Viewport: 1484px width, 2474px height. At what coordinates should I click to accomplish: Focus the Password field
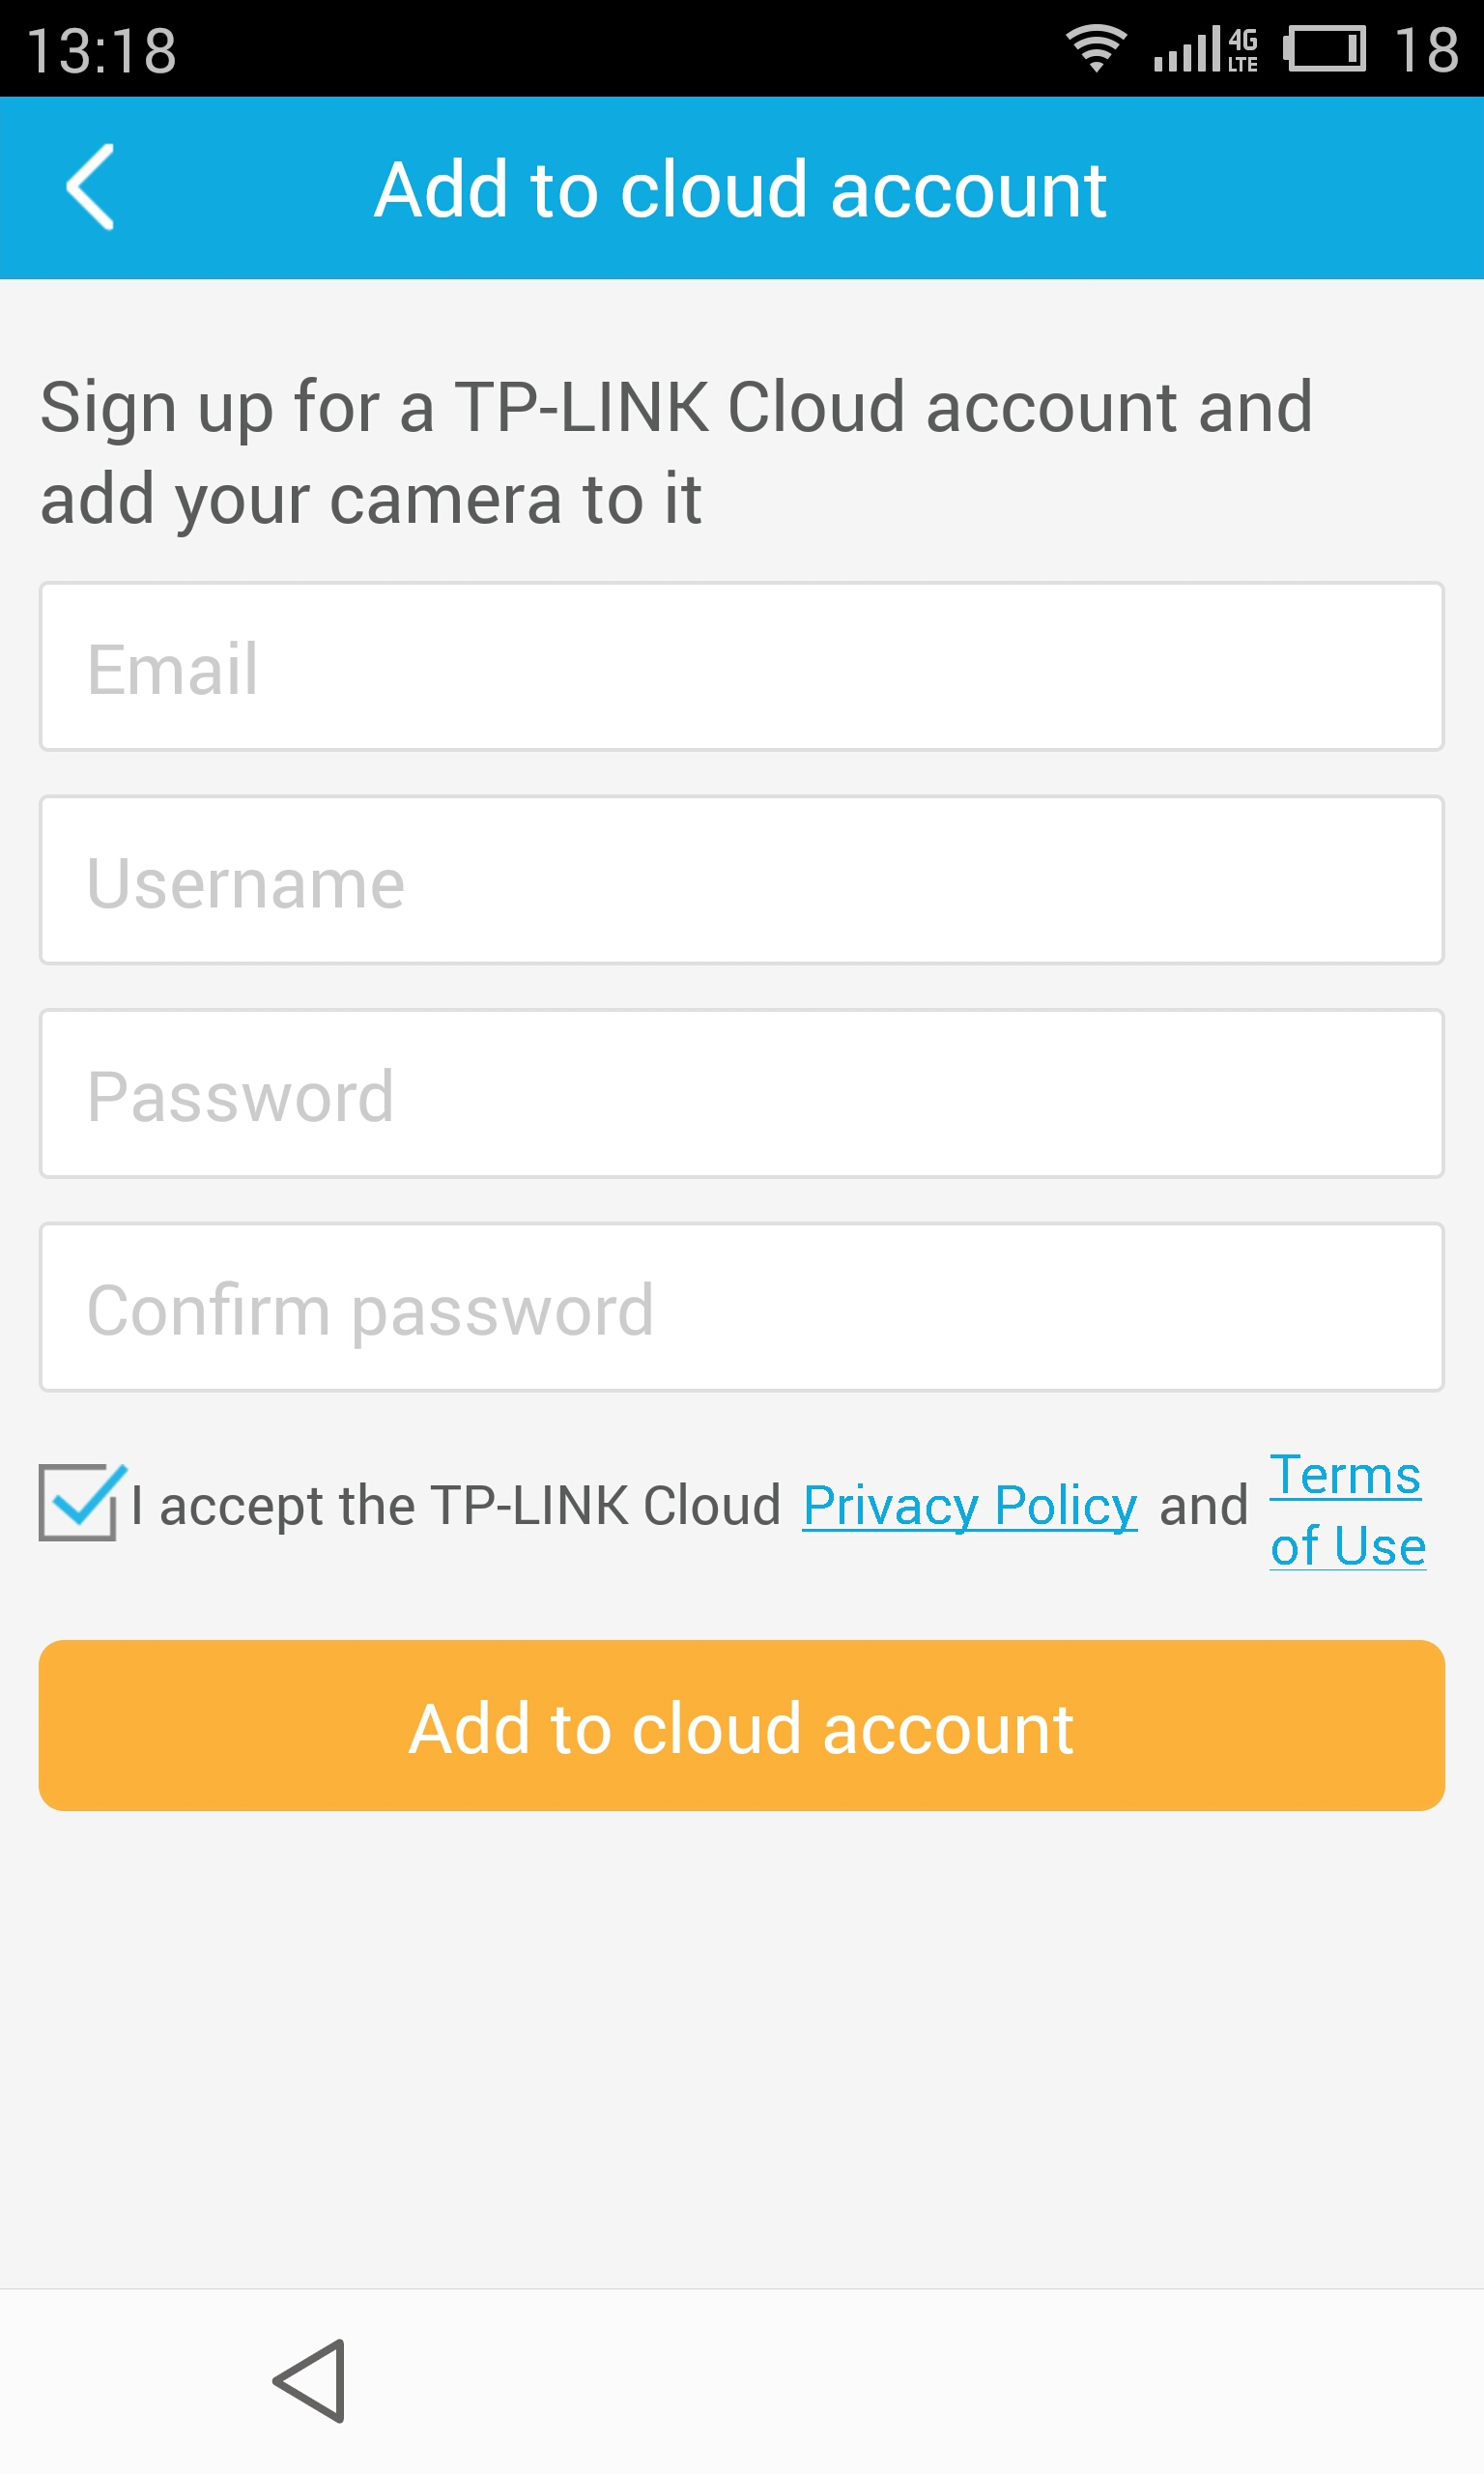(742, 1094)
